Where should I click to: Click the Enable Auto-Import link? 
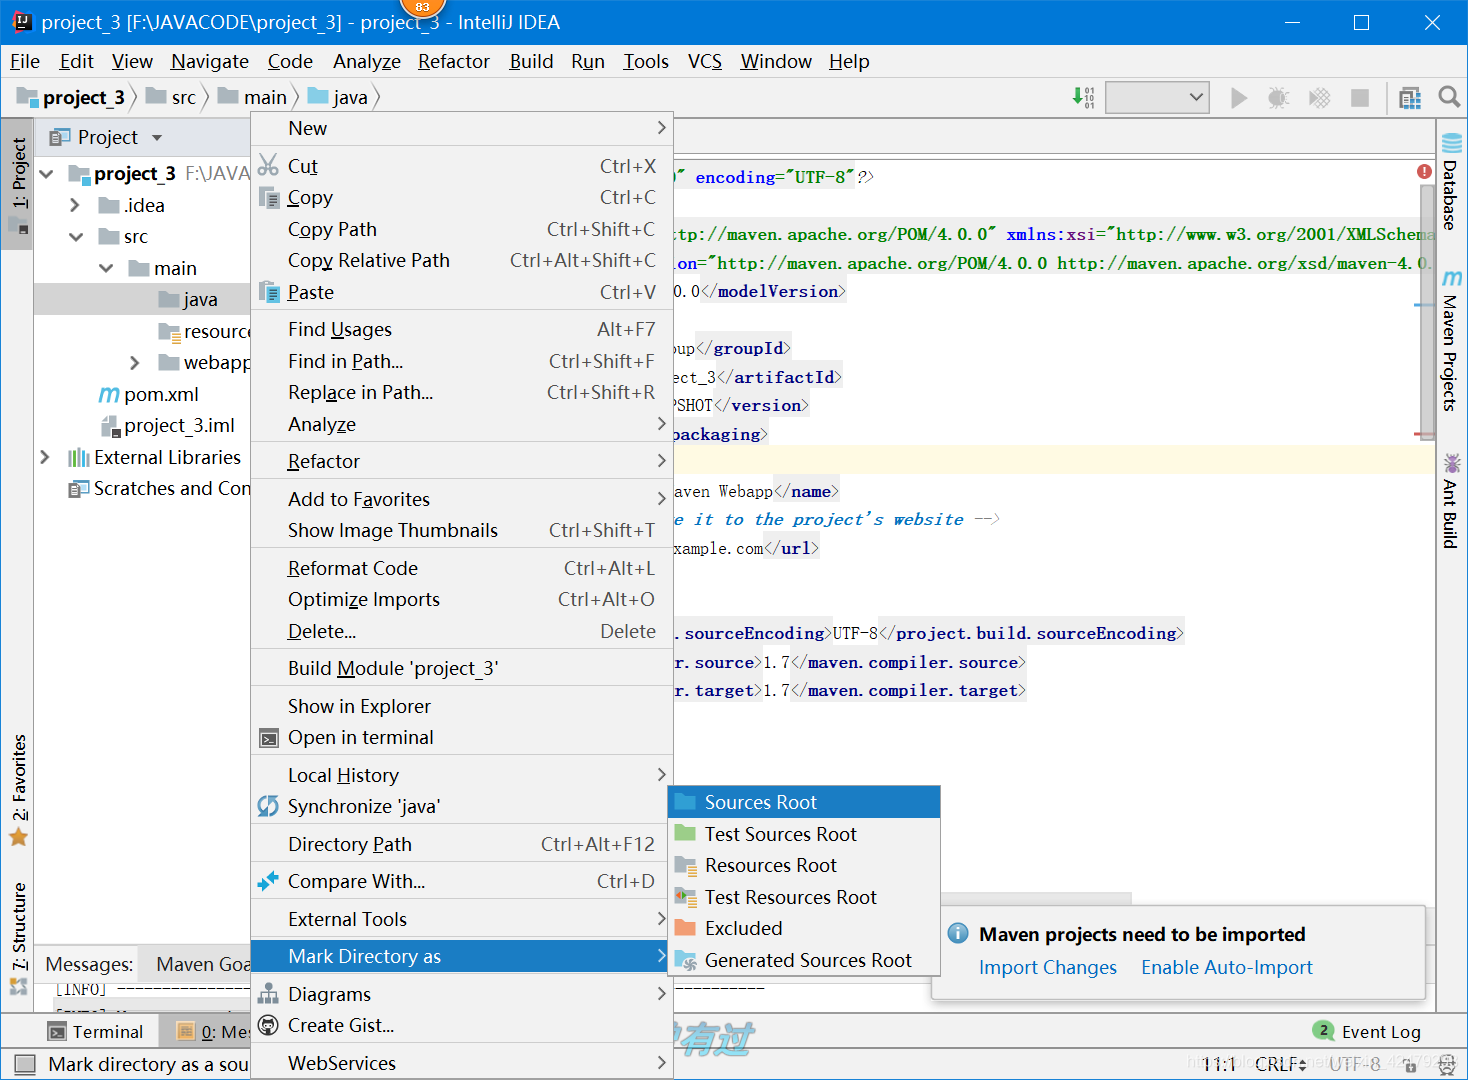point(1227,967)
